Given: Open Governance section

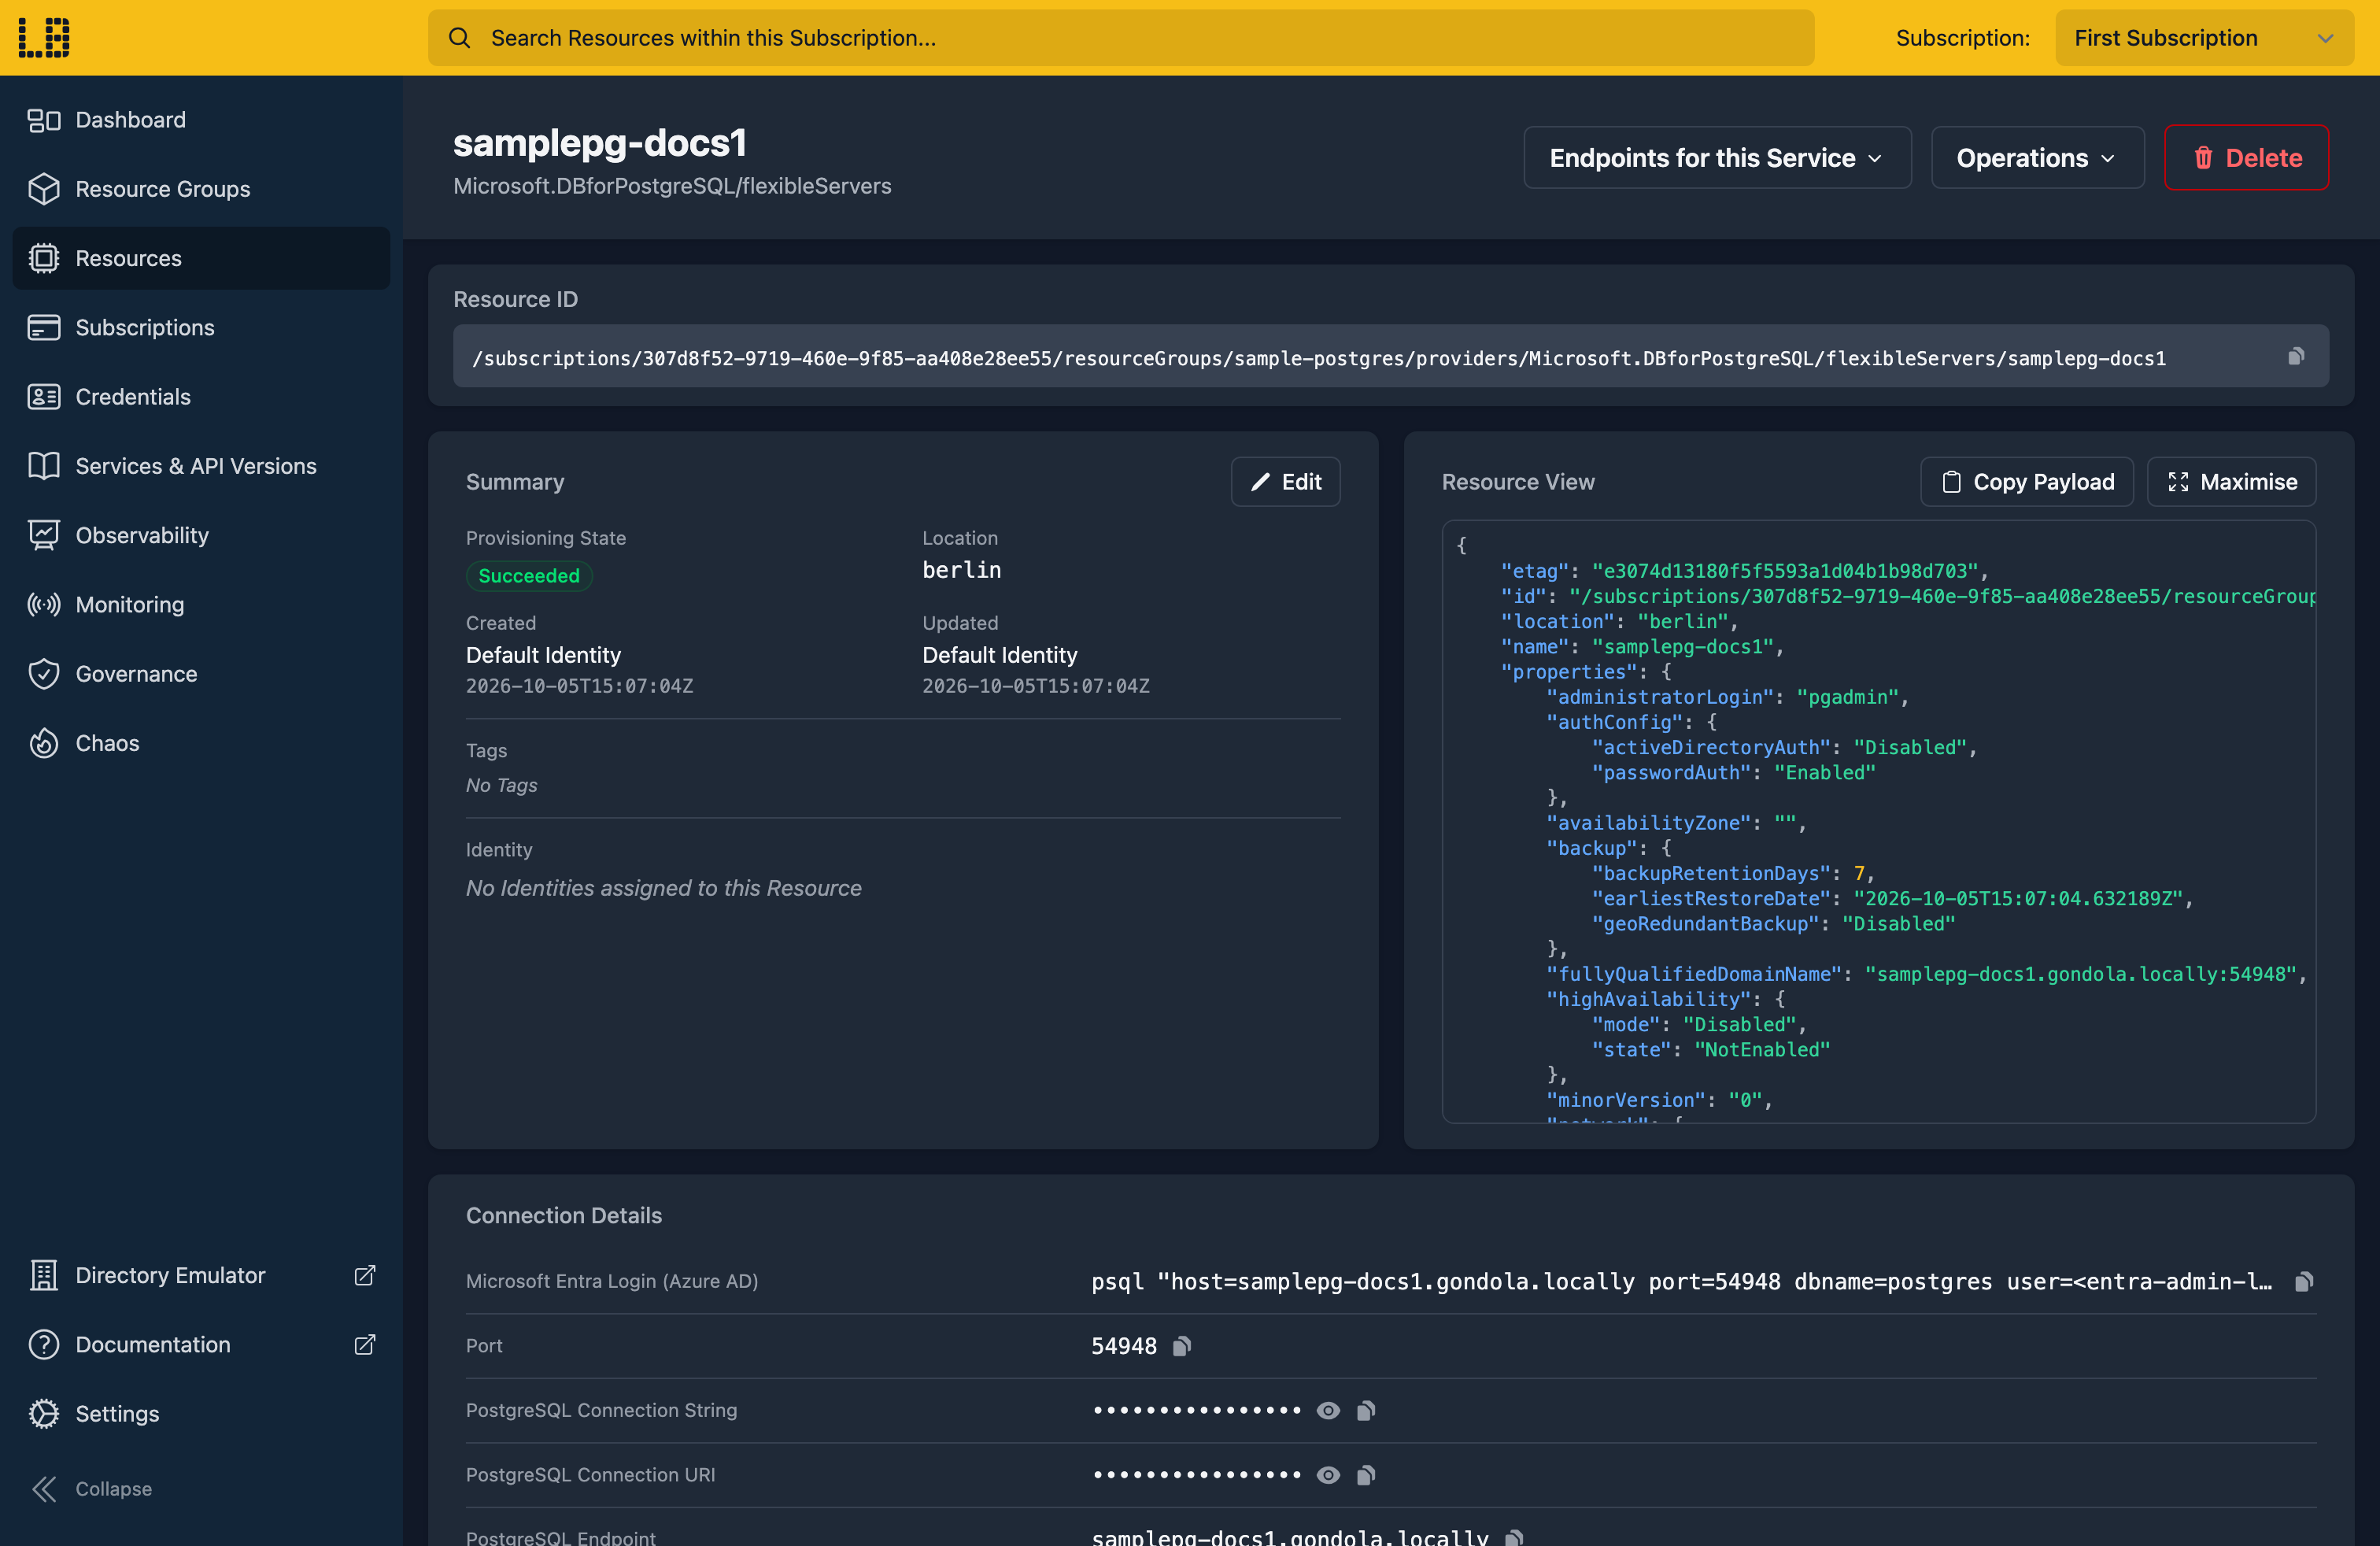Looking at the screenshot, I should 201,674.
